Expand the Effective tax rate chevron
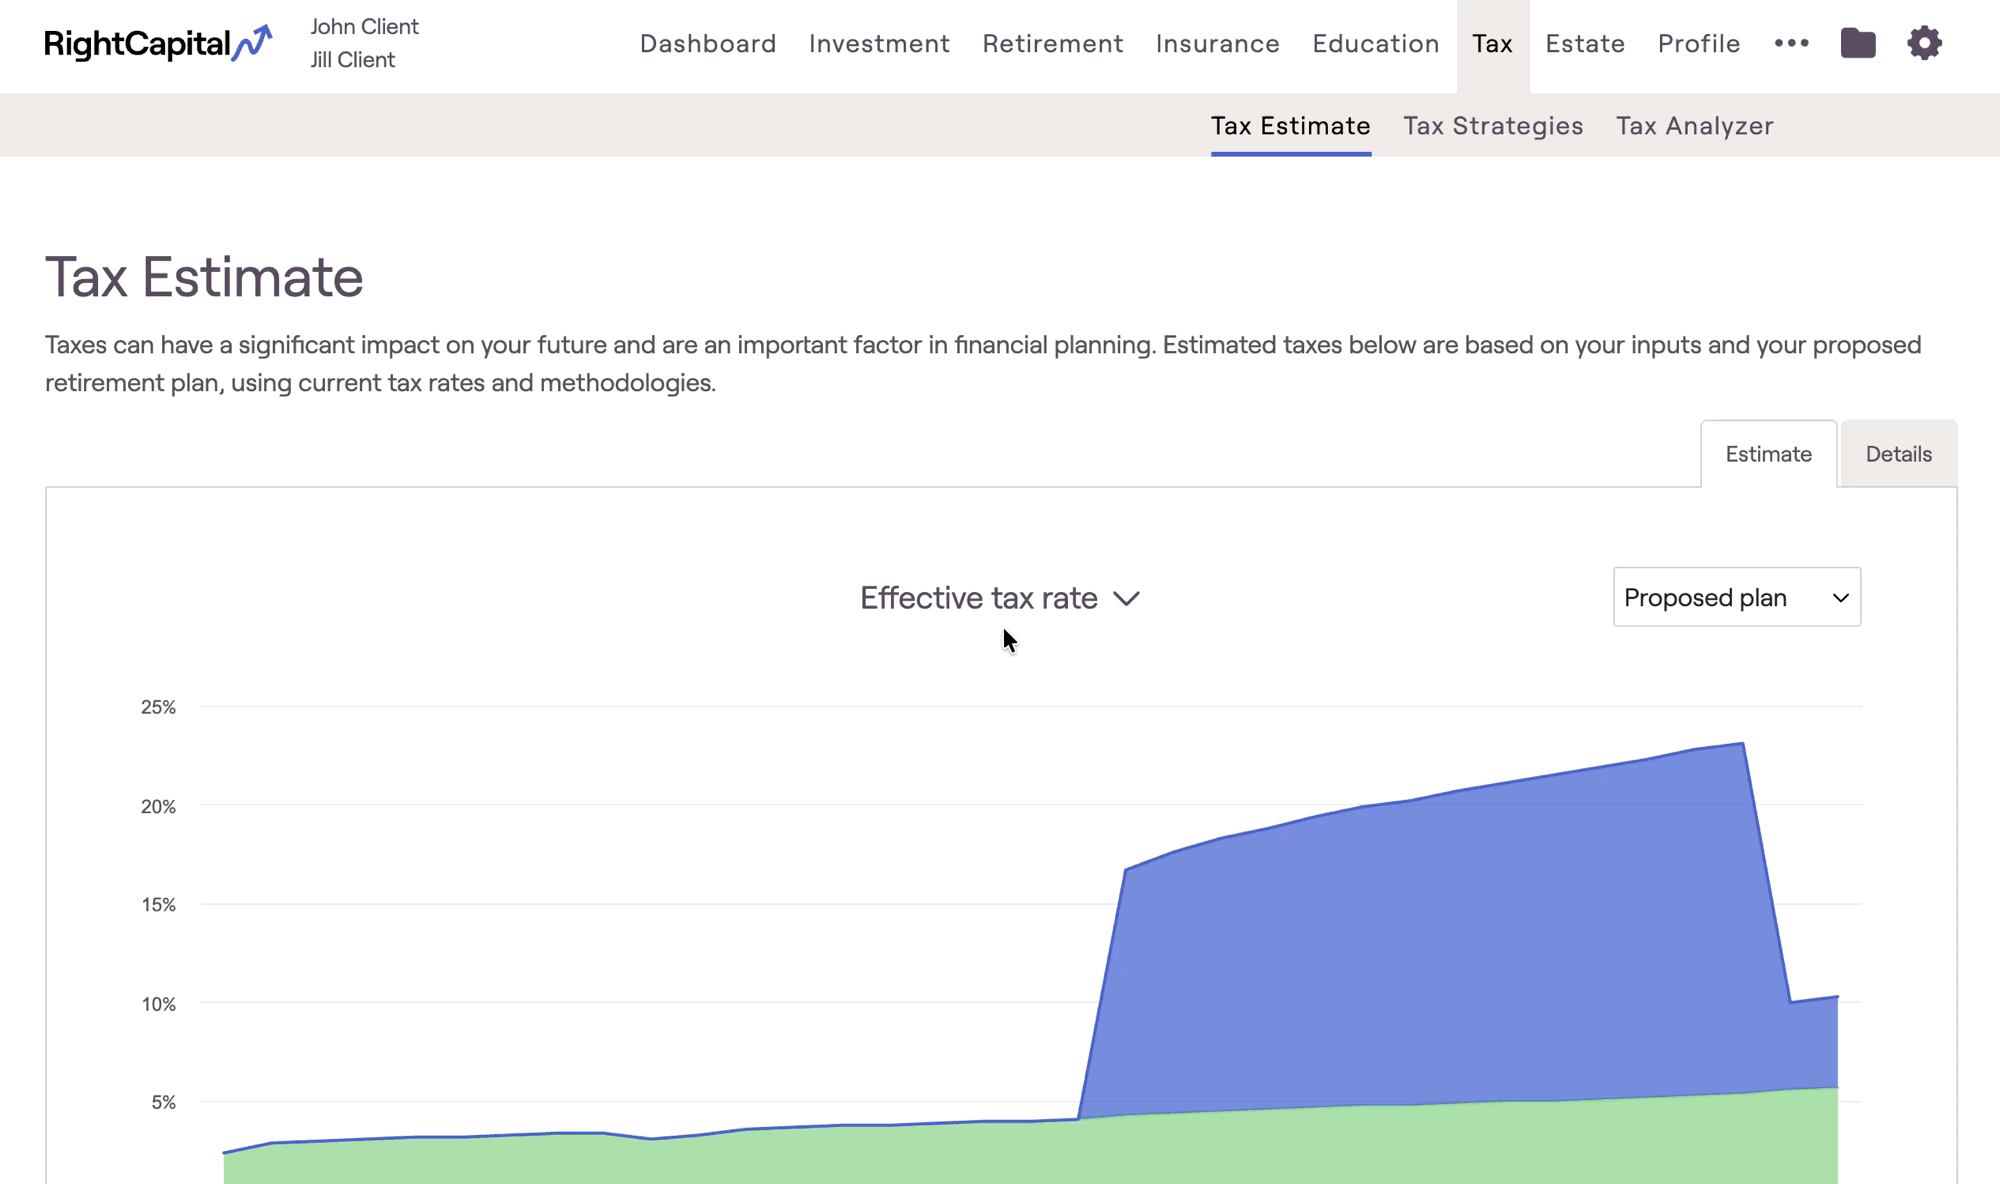2000x1184 pixels. tap(1127, 599)
